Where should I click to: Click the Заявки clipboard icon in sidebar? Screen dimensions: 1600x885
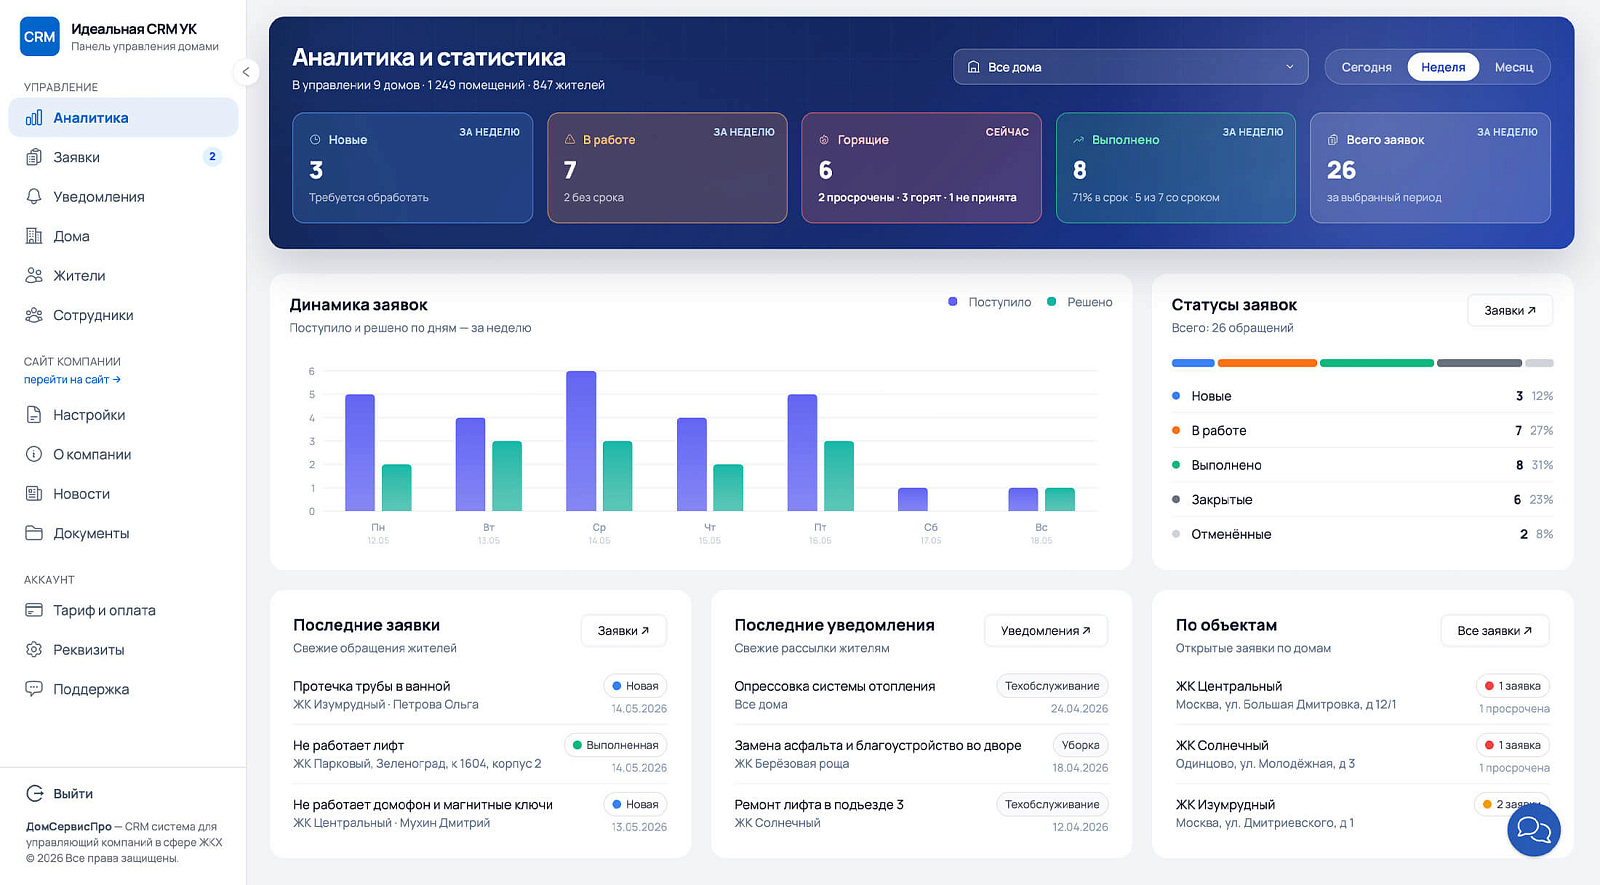coord(34,157)
